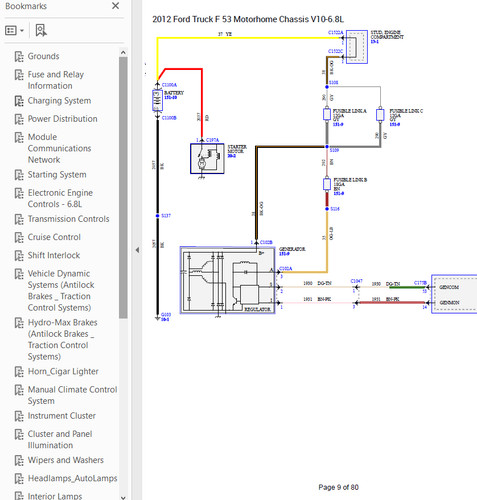Image resolution: width=477 pixels, height=500 pixels.
Task: Click the Headlamps_AutoLamps bookmark icon
Action: pyautogui.click(x=19, y=479)
